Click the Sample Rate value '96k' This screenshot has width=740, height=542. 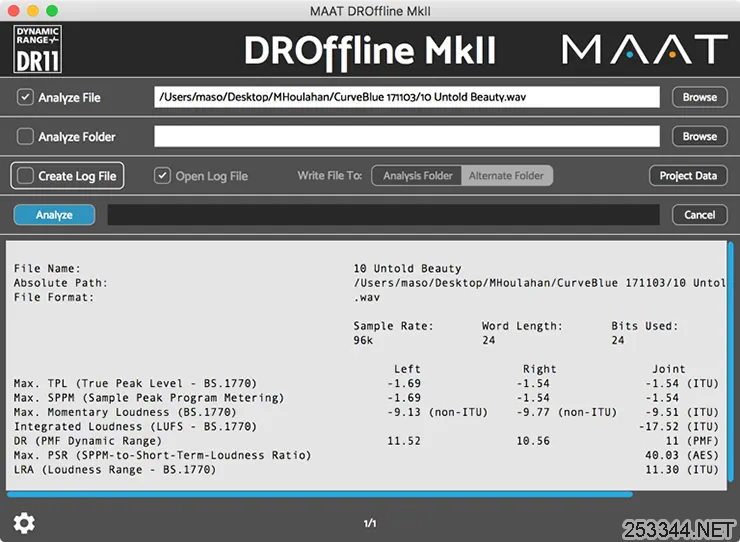pyautogui.click(x=363, y=340)
